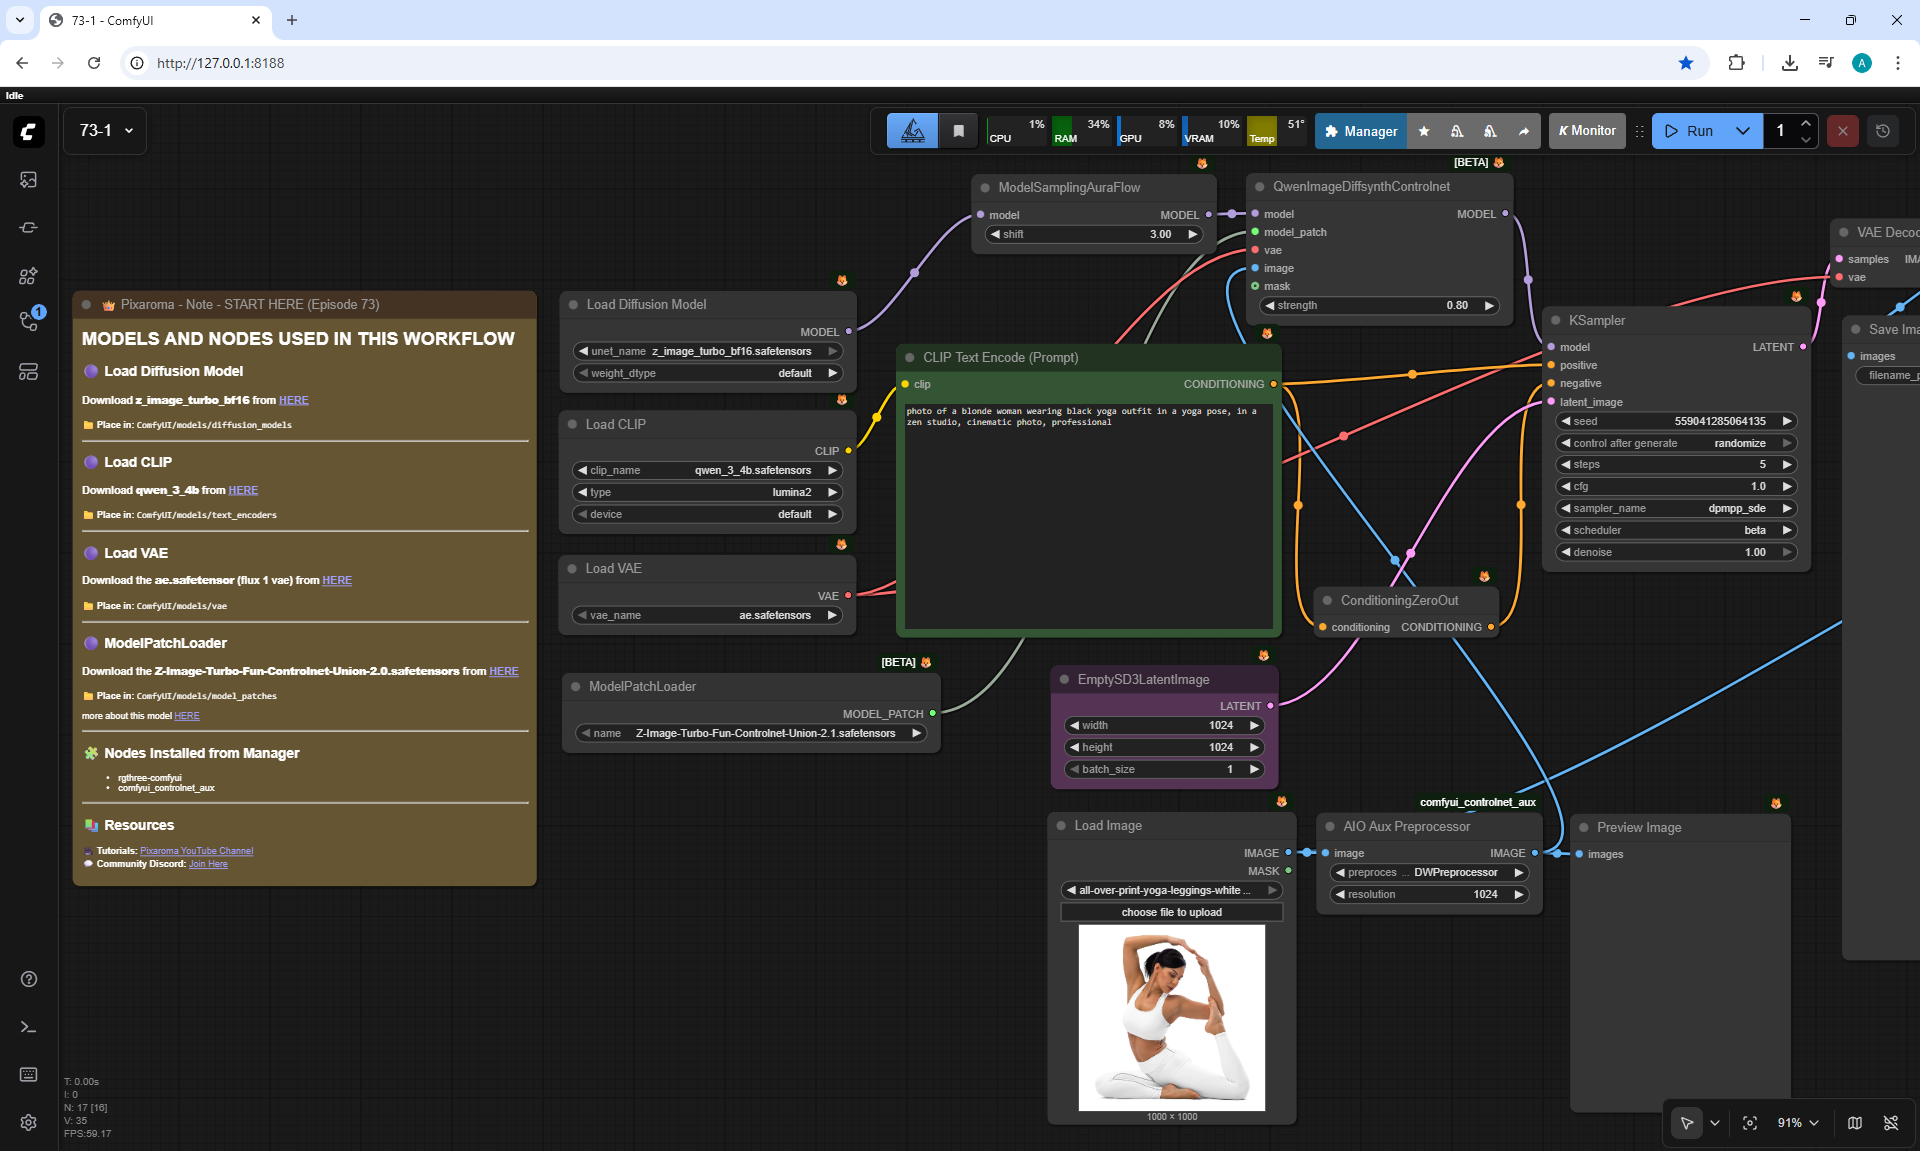This screenshot has width=1920, height=1151.
Task: Open the settings gear in the sidebar
Action: (x=28, y=1122)
